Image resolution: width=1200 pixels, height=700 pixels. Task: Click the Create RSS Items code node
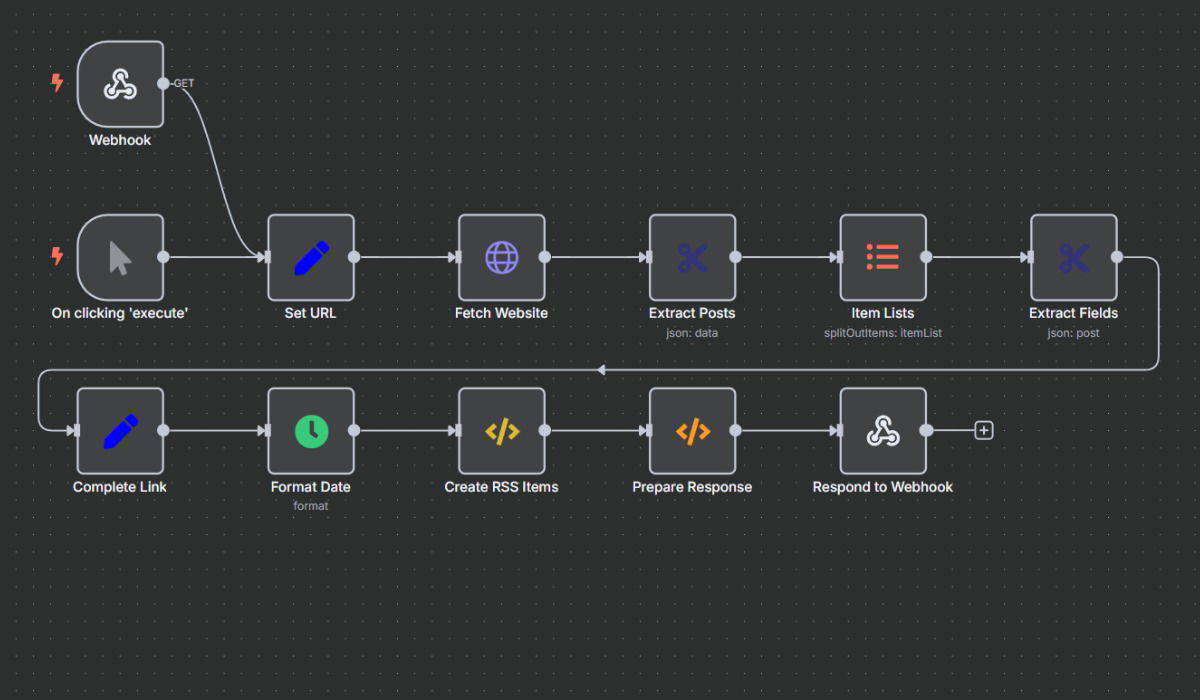(x=502, y=430)
